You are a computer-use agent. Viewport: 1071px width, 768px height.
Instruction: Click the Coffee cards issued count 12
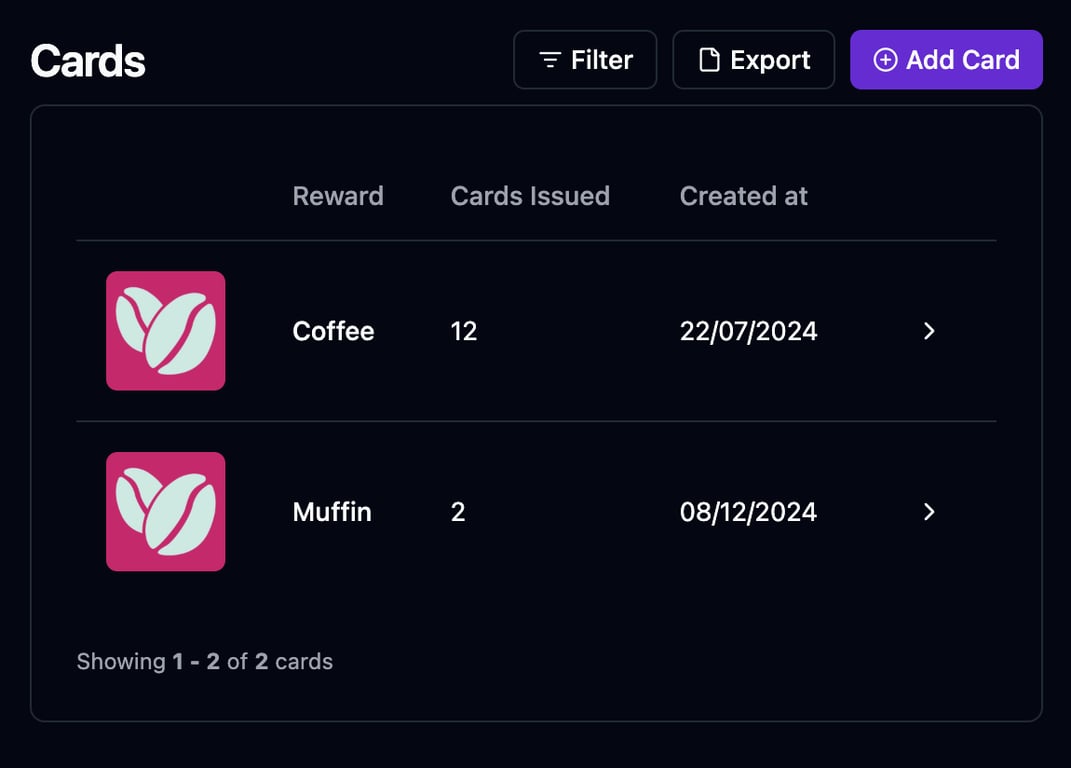click(464, 331)
